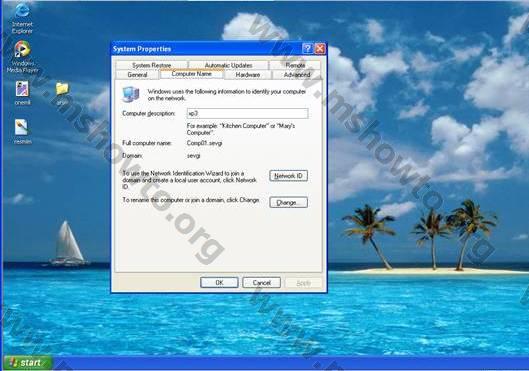Image resolution: width=529 pixels, height=371 pixels.
Task: Open the Start menu
Action: [x=28, y=363]
